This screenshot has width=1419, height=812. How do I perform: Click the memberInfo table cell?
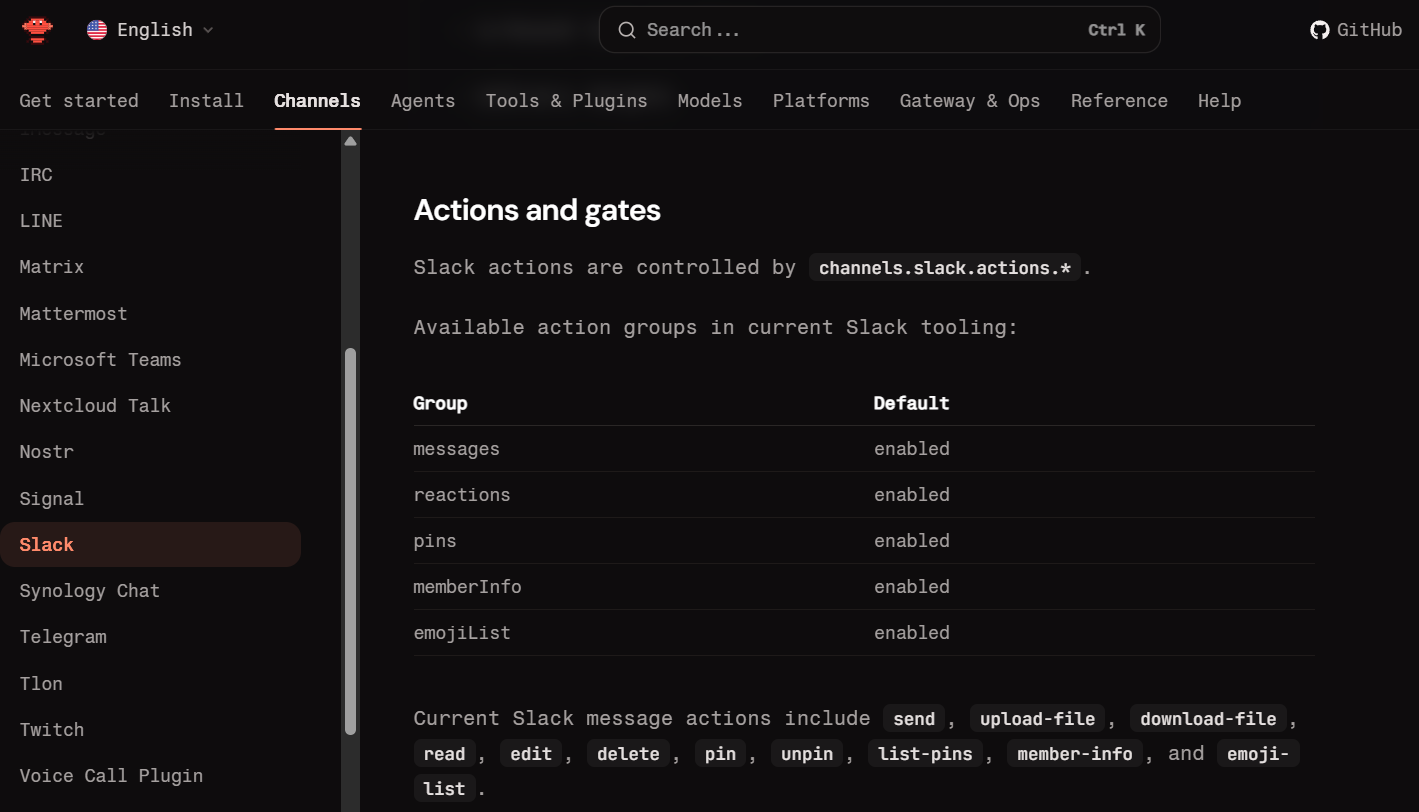tap(467, 587)
